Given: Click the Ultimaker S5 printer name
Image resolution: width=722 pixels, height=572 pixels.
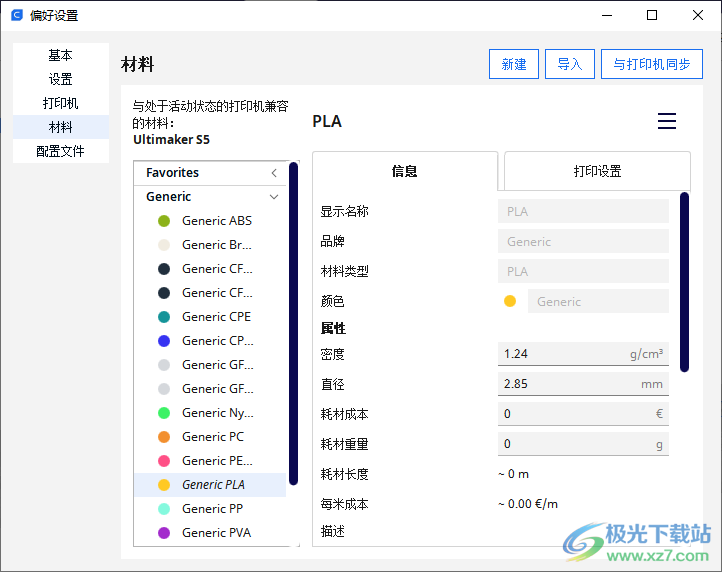Looking at the screenshot, I should [171, 140].
